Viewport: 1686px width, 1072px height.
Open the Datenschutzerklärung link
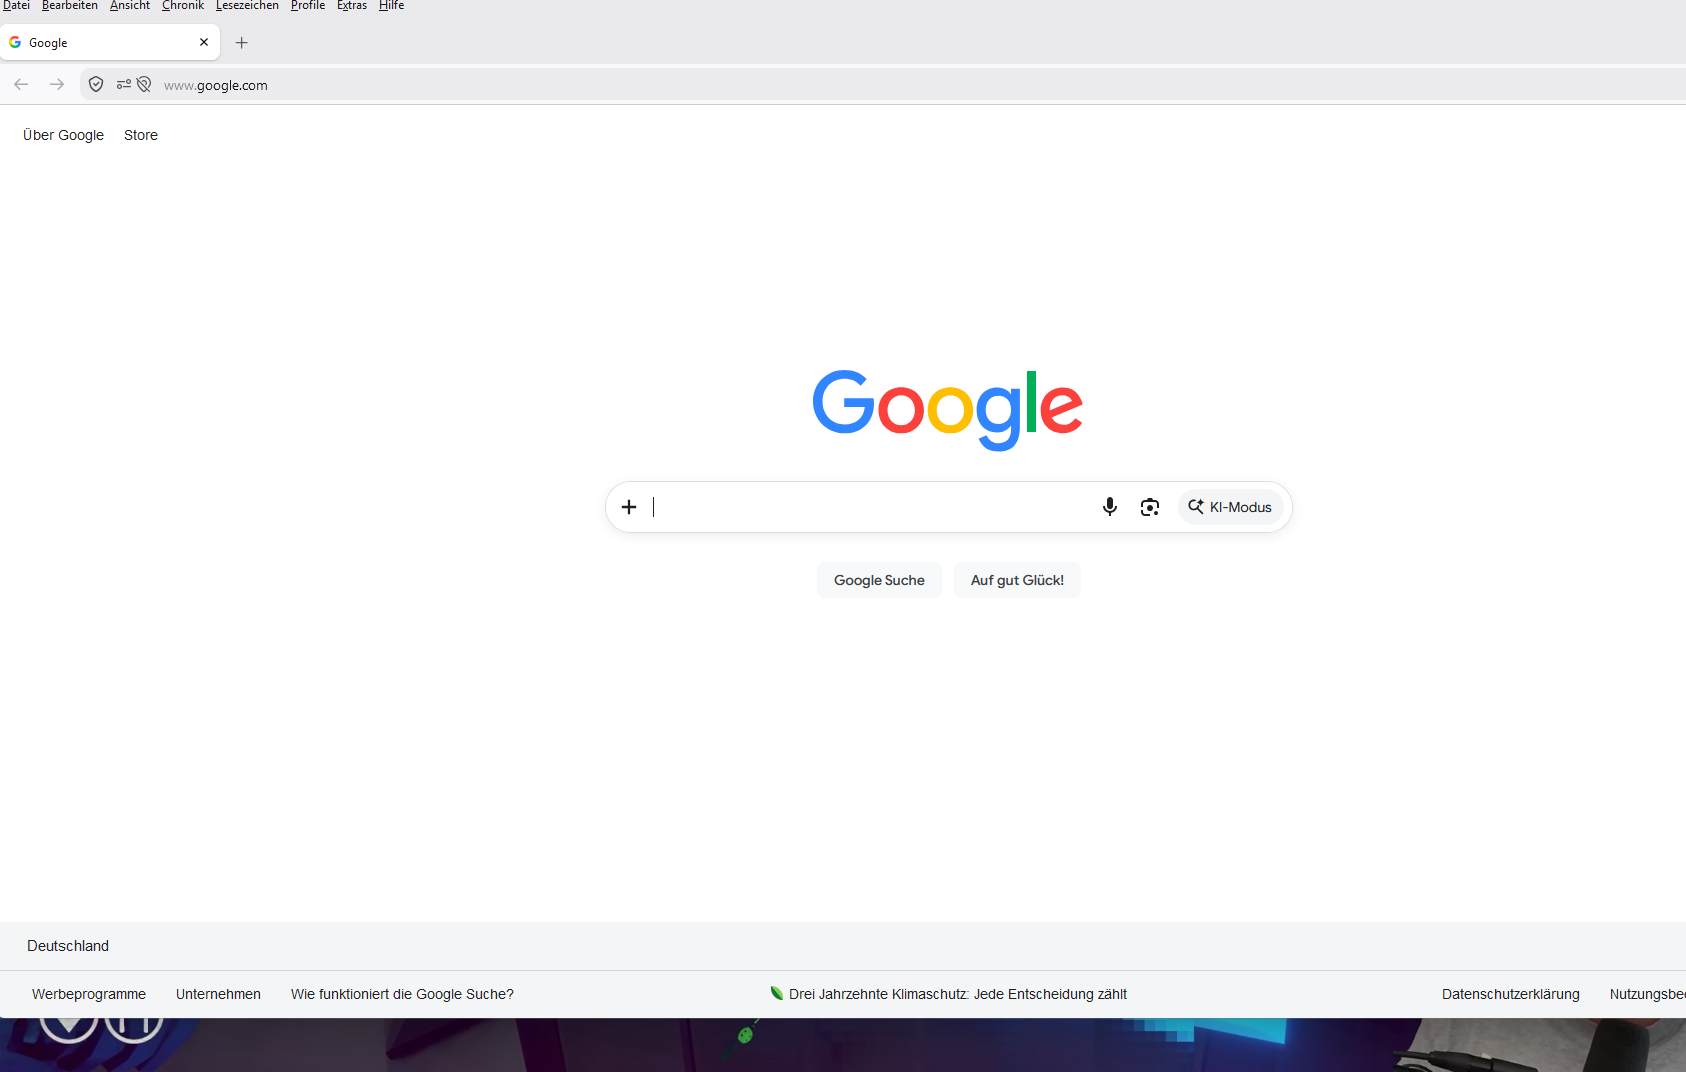[x=1510, y=994]
